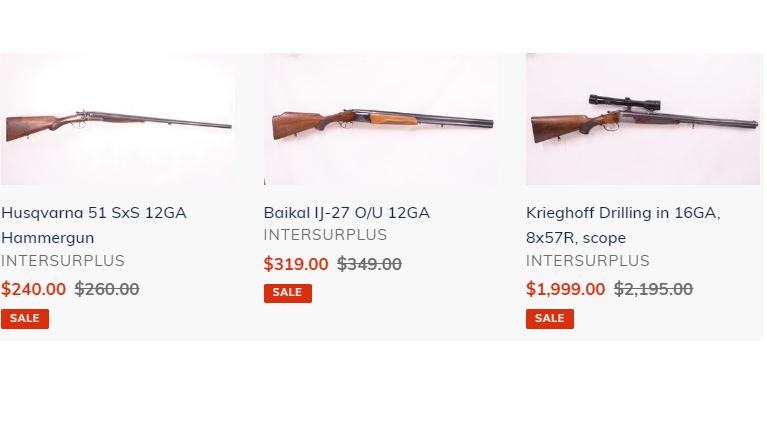Click the wooden stock of the Husqvarna shotgun
Image resolution: width=767 pixels, height=426 pixels.
coord(28,128)
